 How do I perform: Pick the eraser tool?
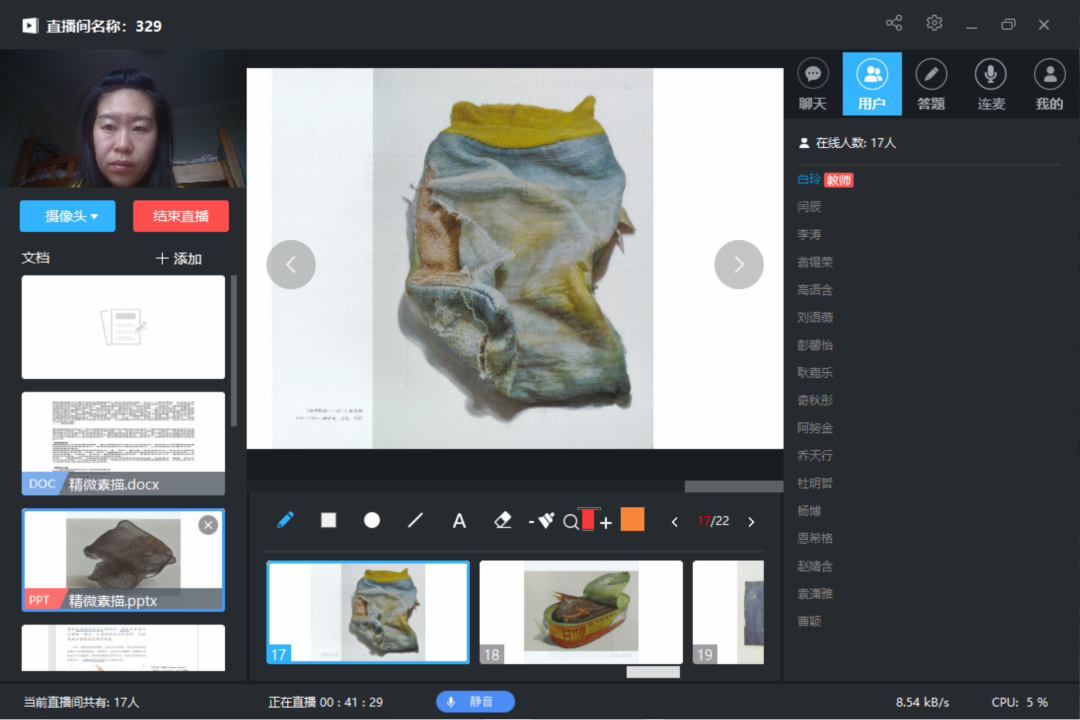point(503,520)
